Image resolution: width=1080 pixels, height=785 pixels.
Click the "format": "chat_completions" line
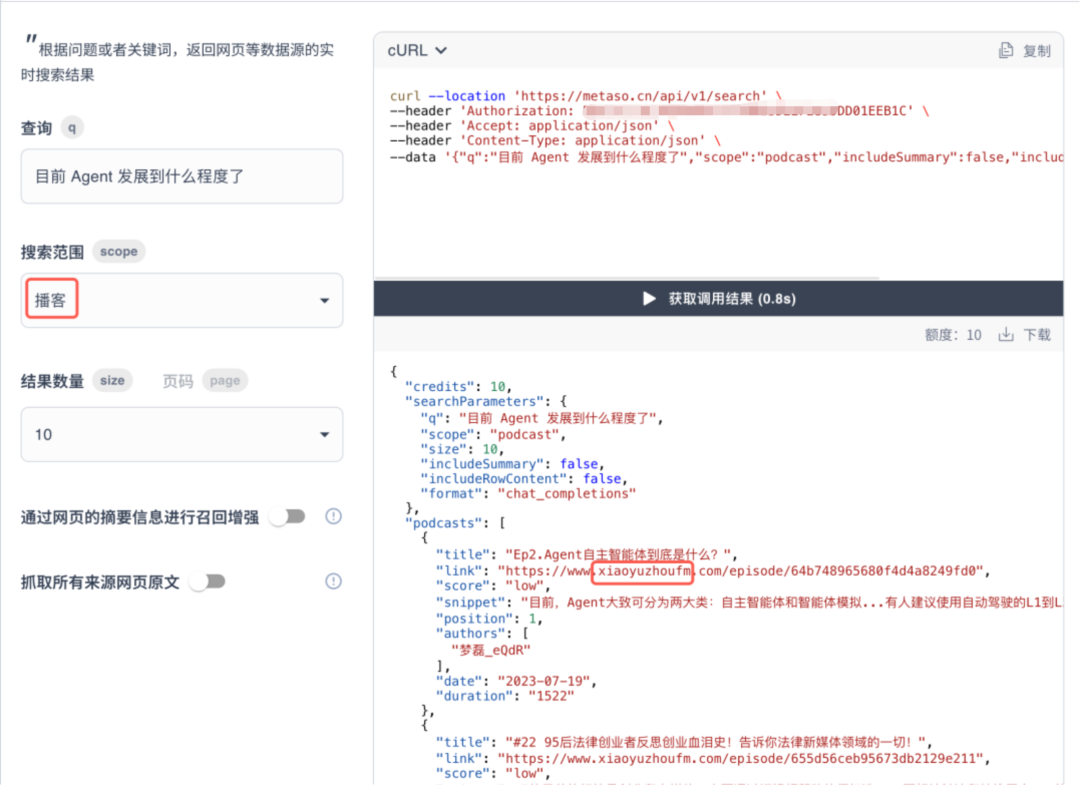pyautogui.click(x=528, y=494)
